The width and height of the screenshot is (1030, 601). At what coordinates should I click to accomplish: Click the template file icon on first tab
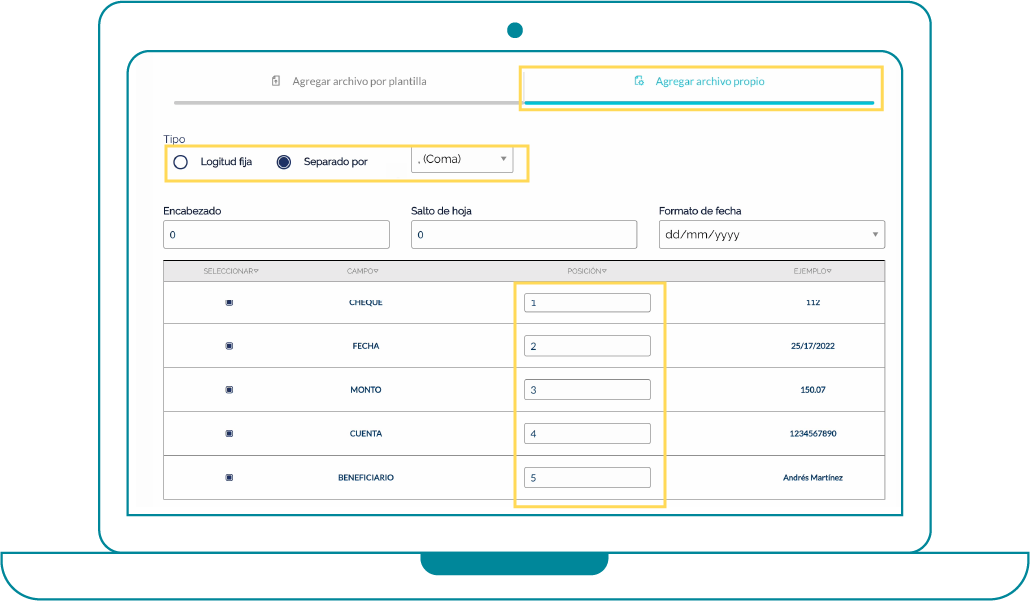[x=276, y=81]
